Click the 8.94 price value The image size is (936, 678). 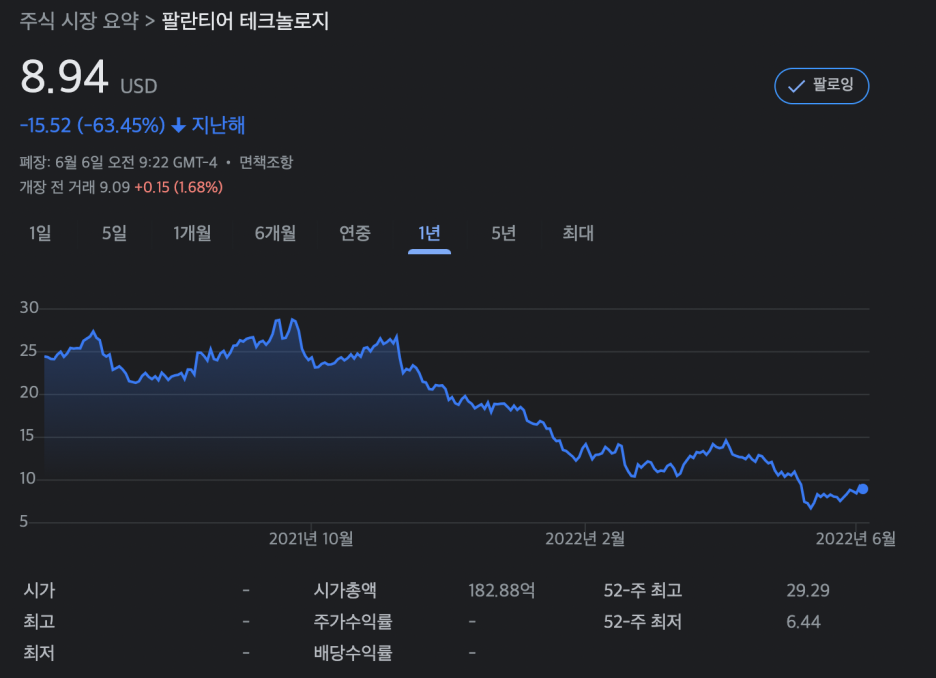(64, 77)
